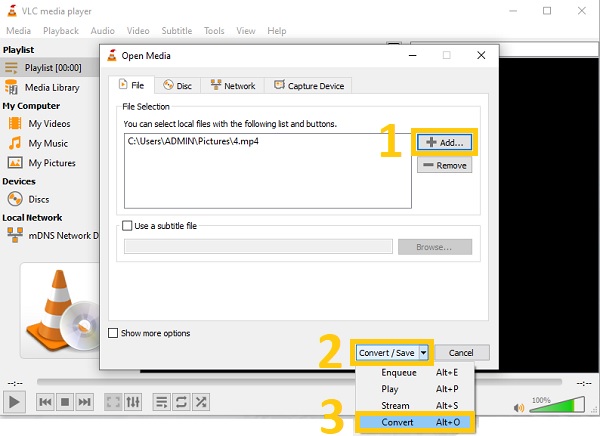The width and height of the screenshot is (600, 436).
Task: Enable Show more options checkbox
Action: tap(113, 333)
